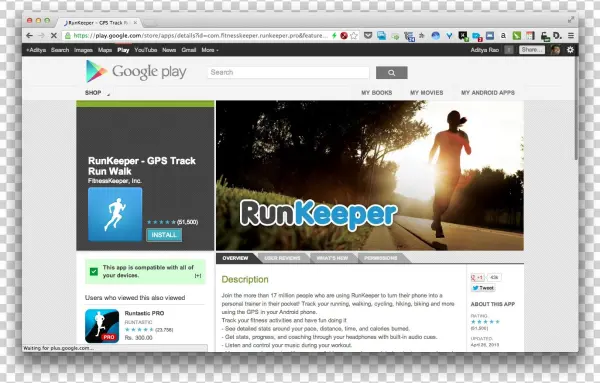Click the notifications counter next to Aditya Rao

pyautogui.click(x=509, y=50)
